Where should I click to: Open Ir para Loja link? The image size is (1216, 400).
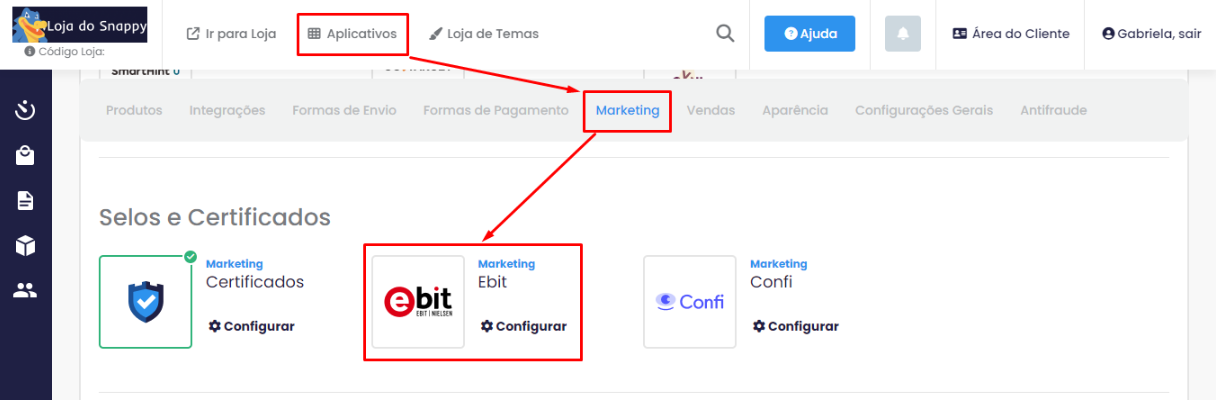231,34
